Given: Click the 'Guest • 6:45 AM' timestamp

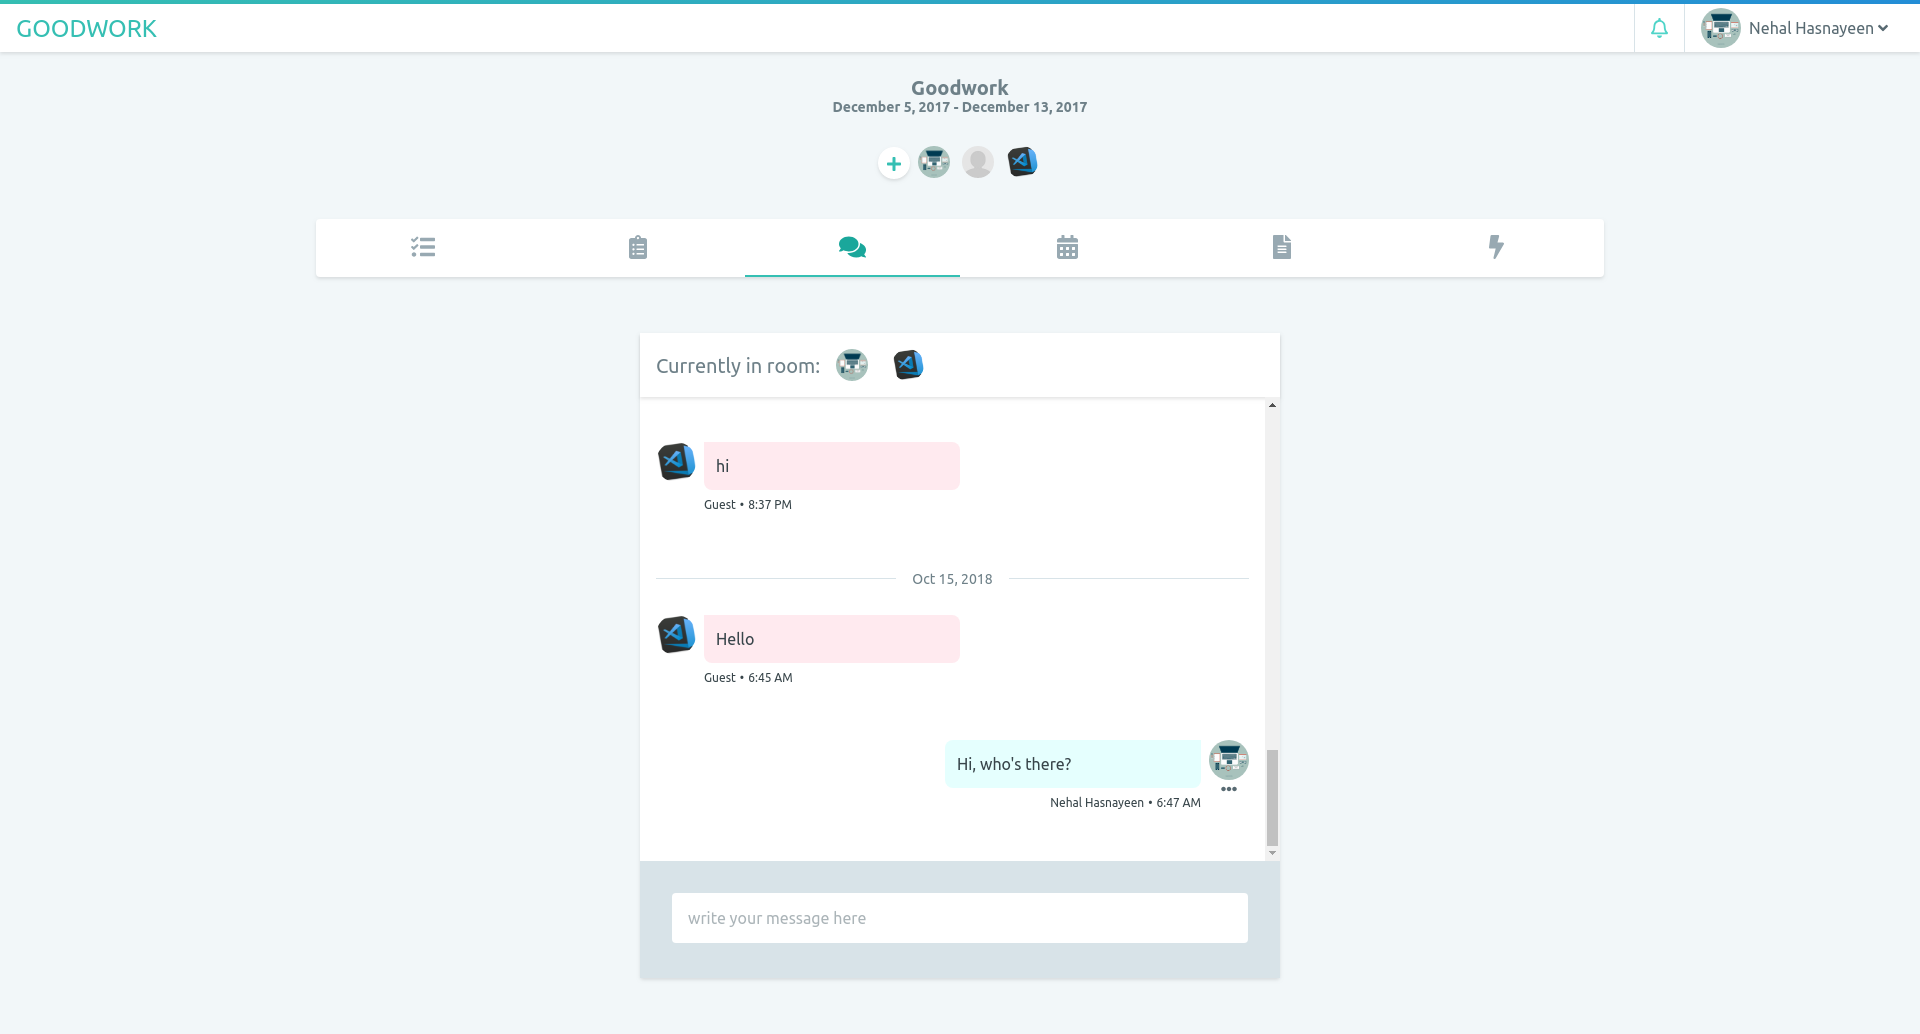Looking at the screenshot, I should point(748,678).
